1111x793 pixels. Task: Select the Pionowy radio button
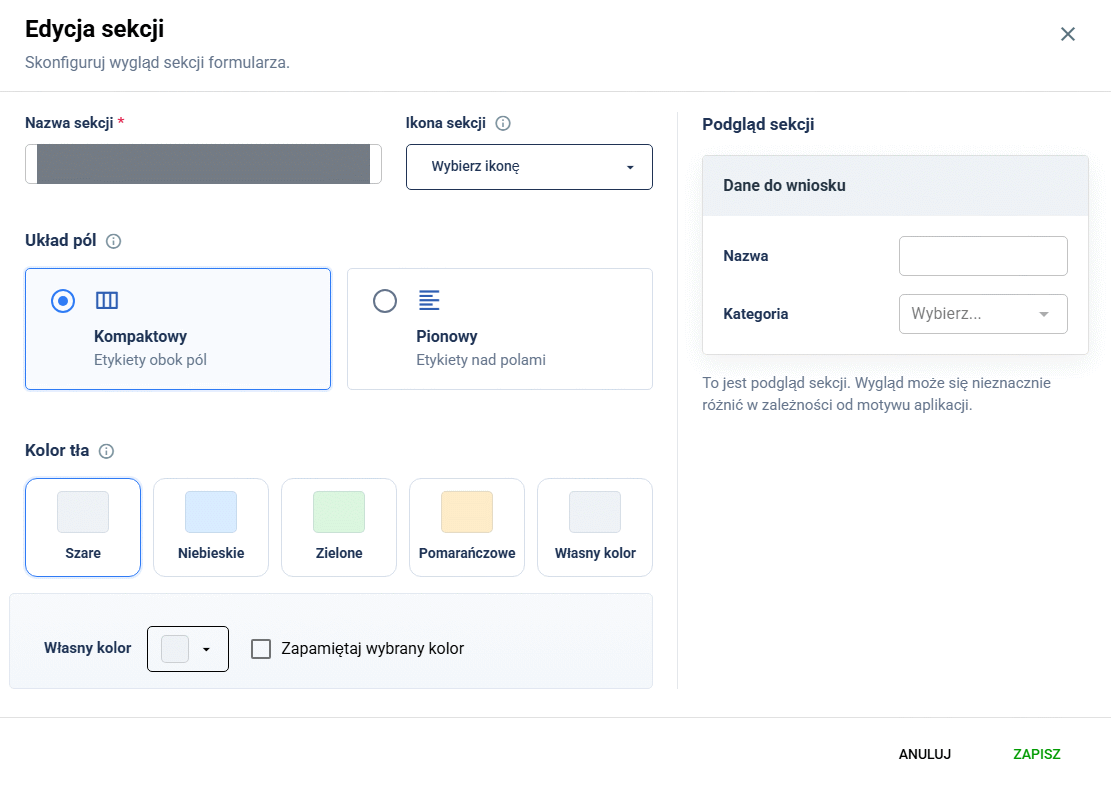tap(385, 301)
